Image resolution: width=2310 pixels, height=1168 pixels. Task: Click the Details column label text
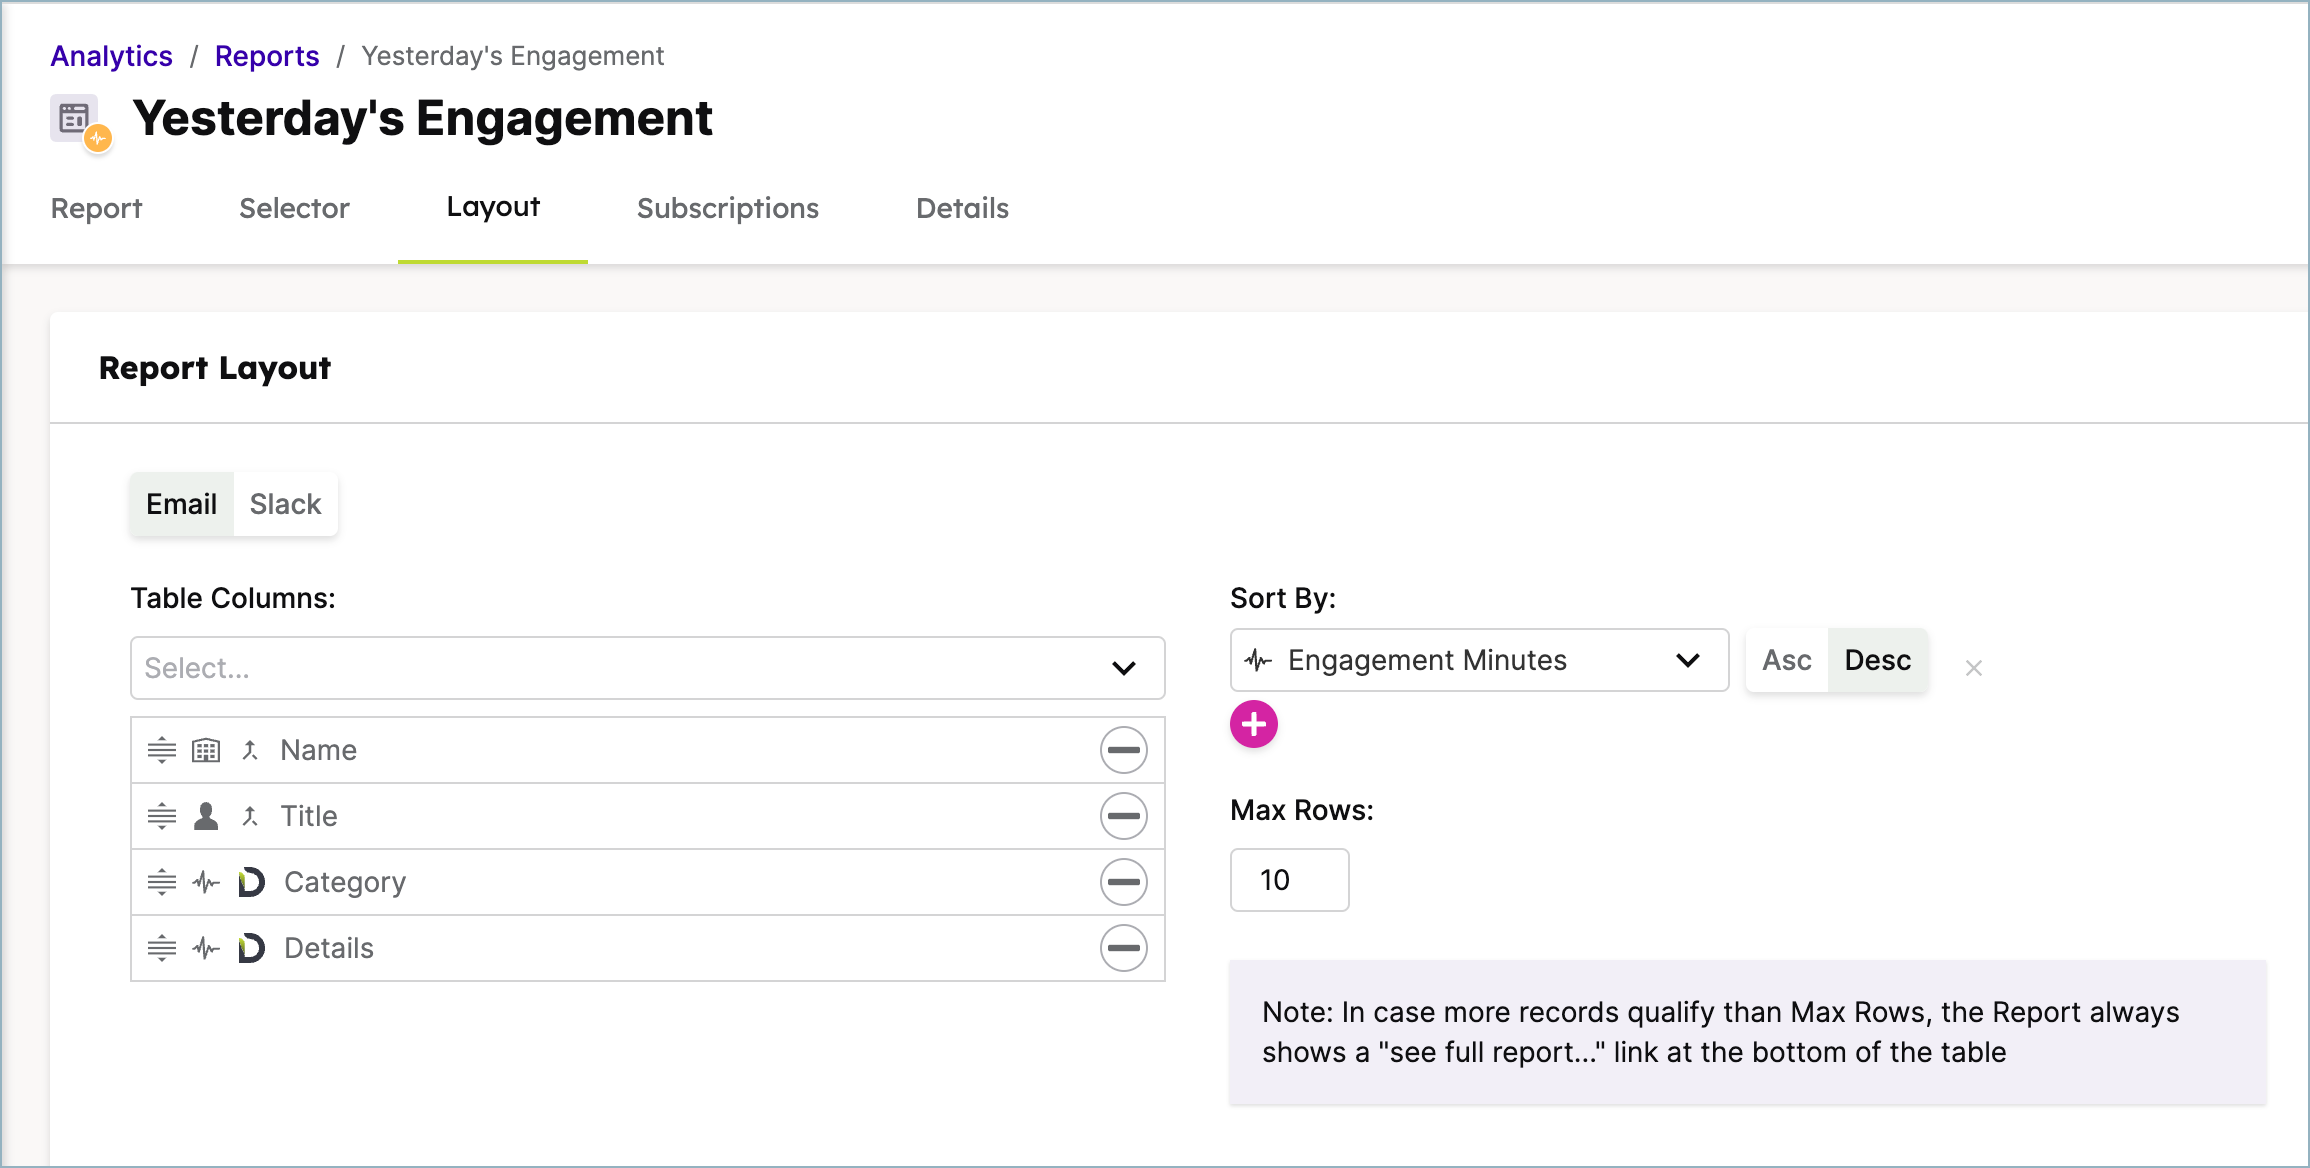[x=329, y=948]
